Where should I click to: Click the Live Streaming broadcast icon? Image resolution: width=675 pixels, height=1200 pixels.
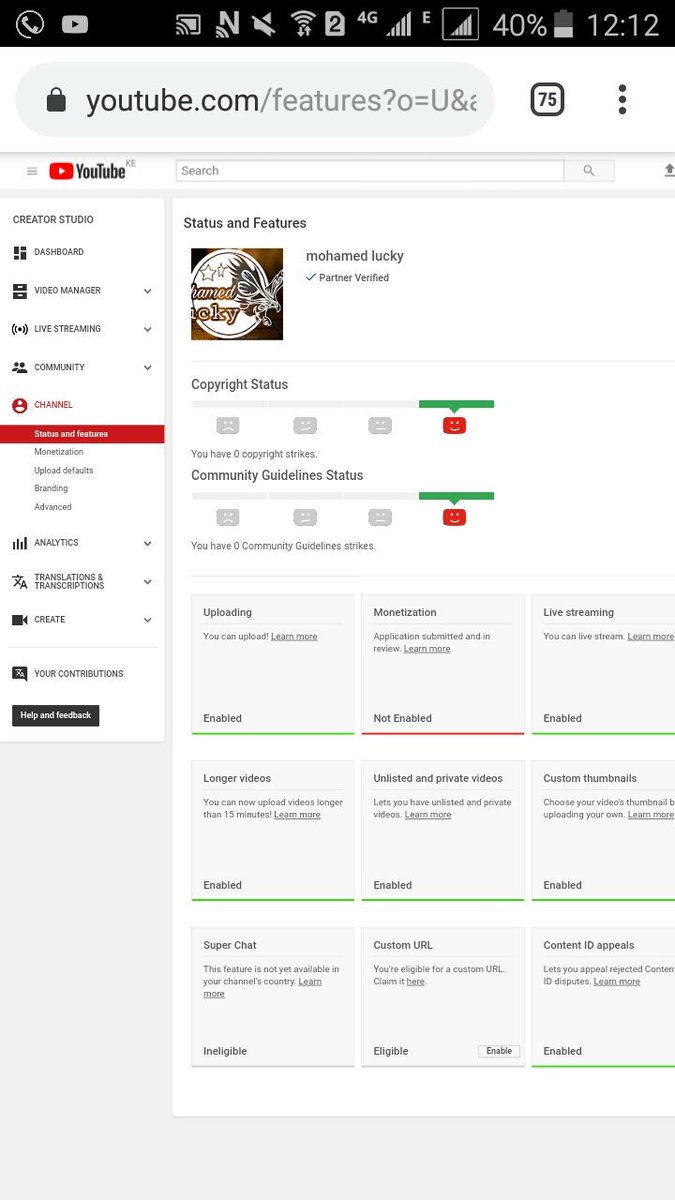coord(20,329)
